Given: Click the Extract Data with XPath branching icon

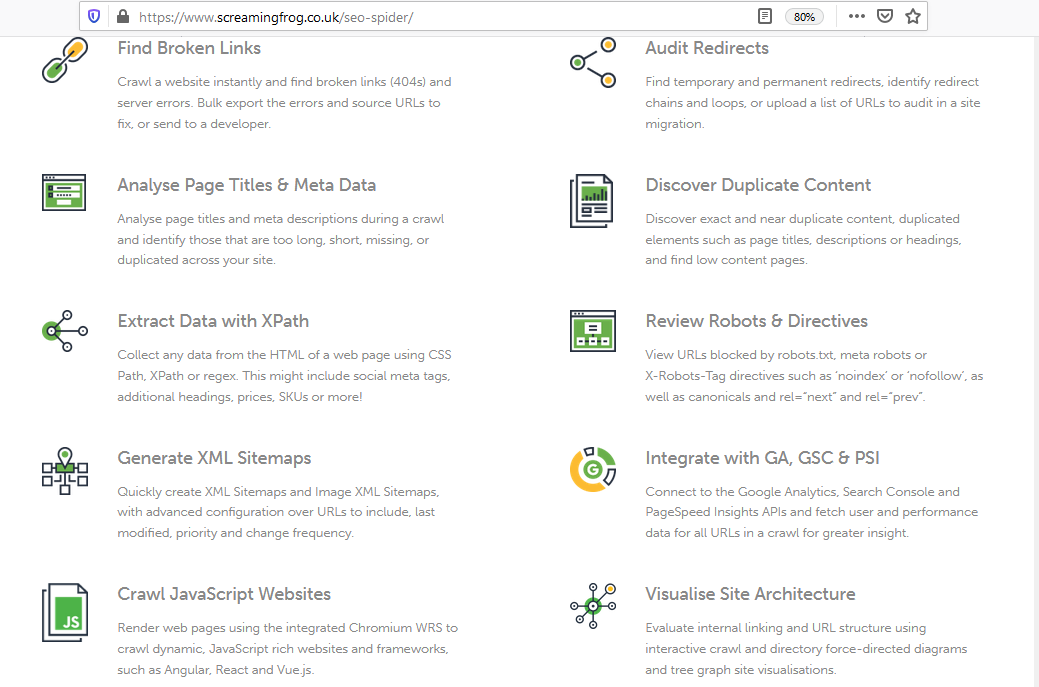Looking at the screenshot, I should [64, 331].
